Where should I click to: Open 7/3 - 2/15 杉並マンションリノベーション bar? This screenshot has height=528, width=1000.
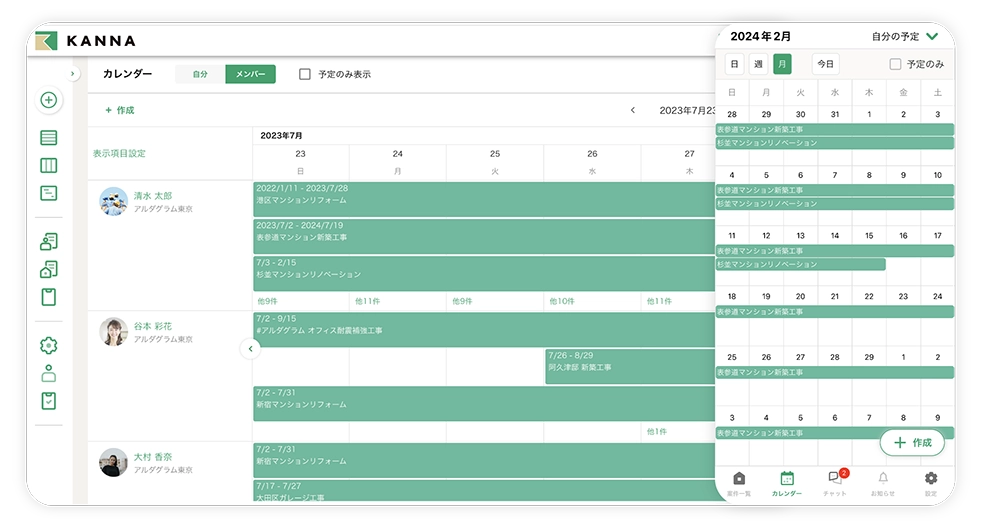(483, 274)
